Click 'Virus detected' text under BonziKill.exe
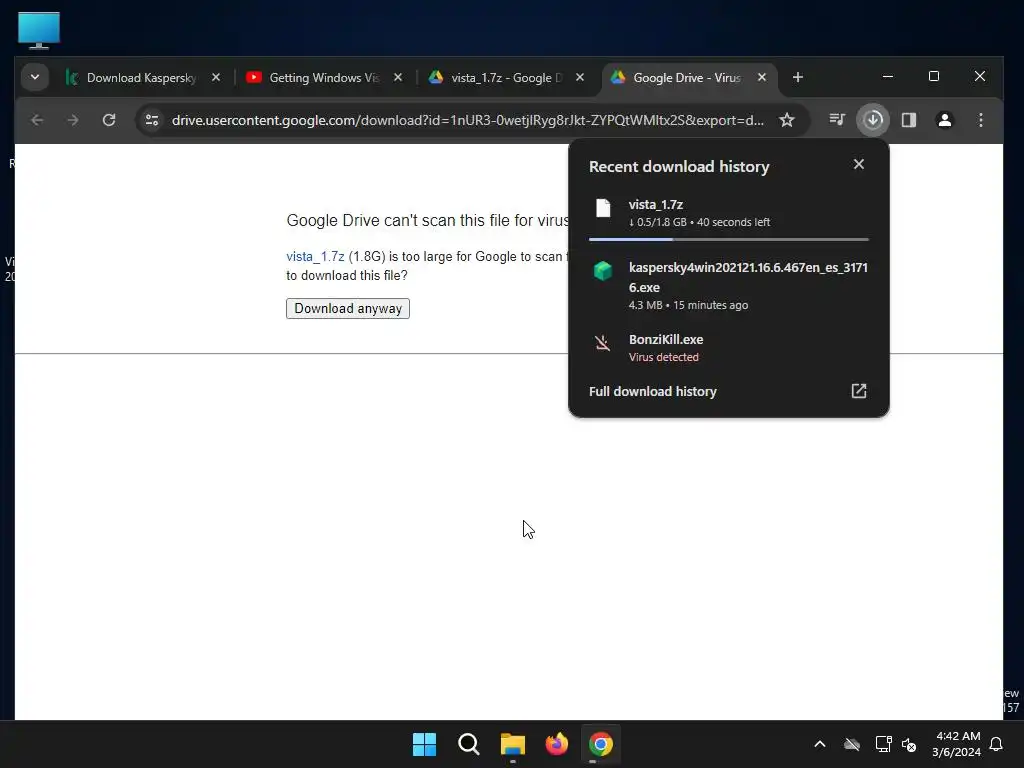Viewport: 1024px width, 768px height. pyautogui.click(x=664, y=357)
